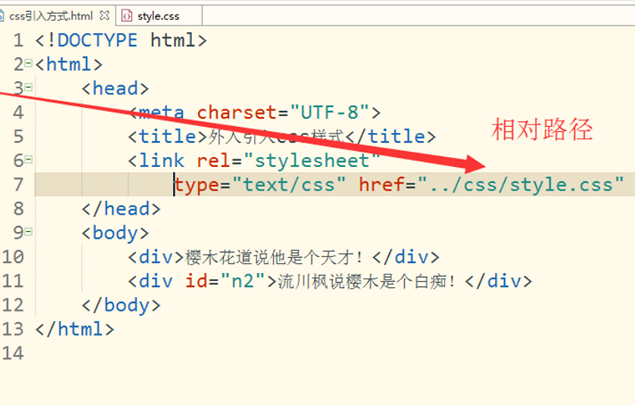Place cursor in the DOCTYPE html declaration
The height and width of the screenshot is (405, 635).
tap(121, 40)
